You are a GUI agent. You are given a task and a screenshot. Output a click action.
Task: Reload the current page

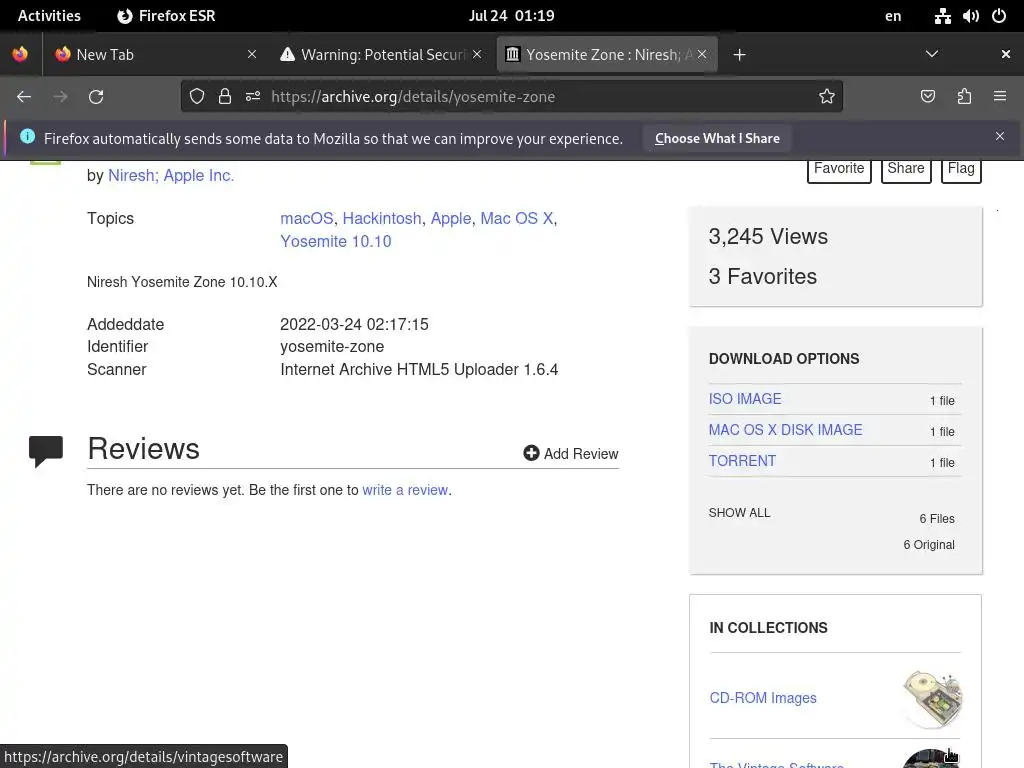[x=96, y=97]
